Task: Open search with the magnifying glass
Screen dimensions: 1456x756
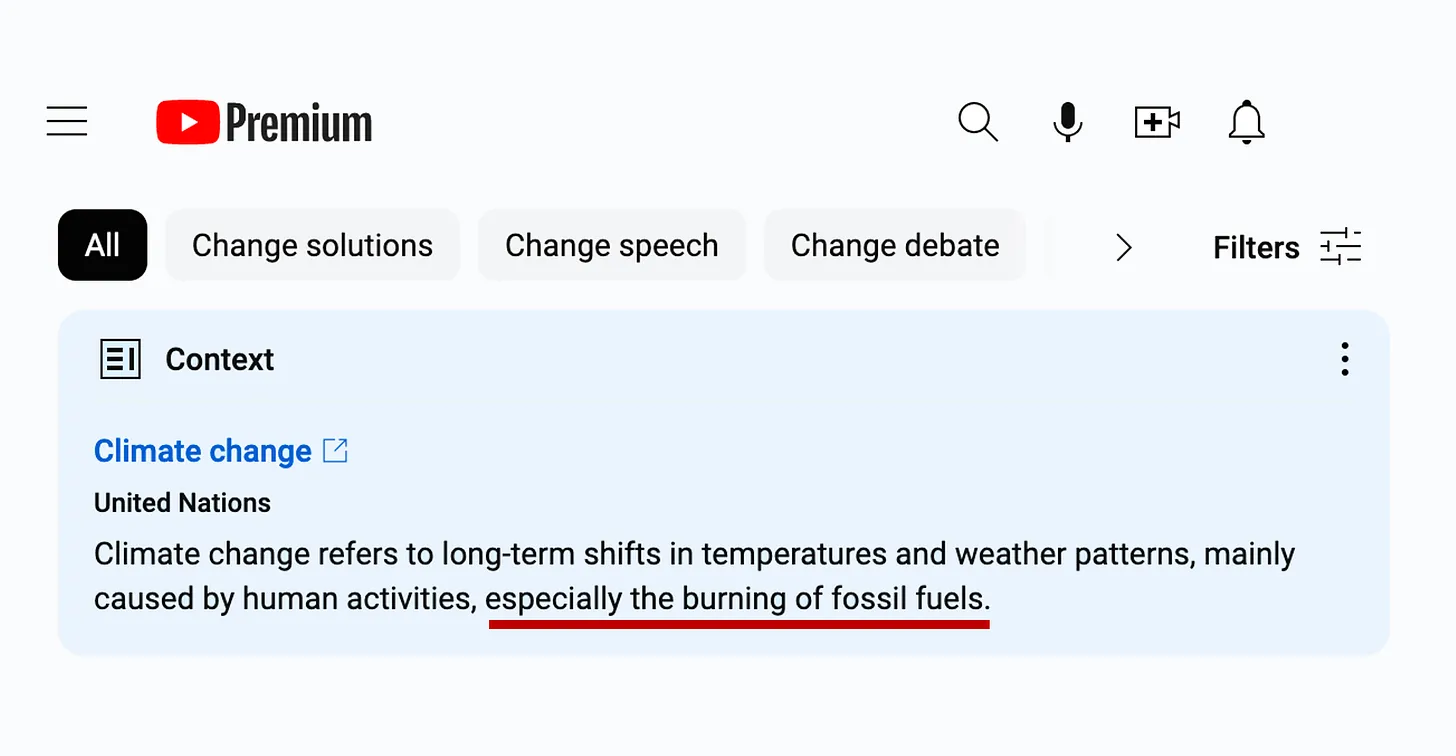Action: 977,122
